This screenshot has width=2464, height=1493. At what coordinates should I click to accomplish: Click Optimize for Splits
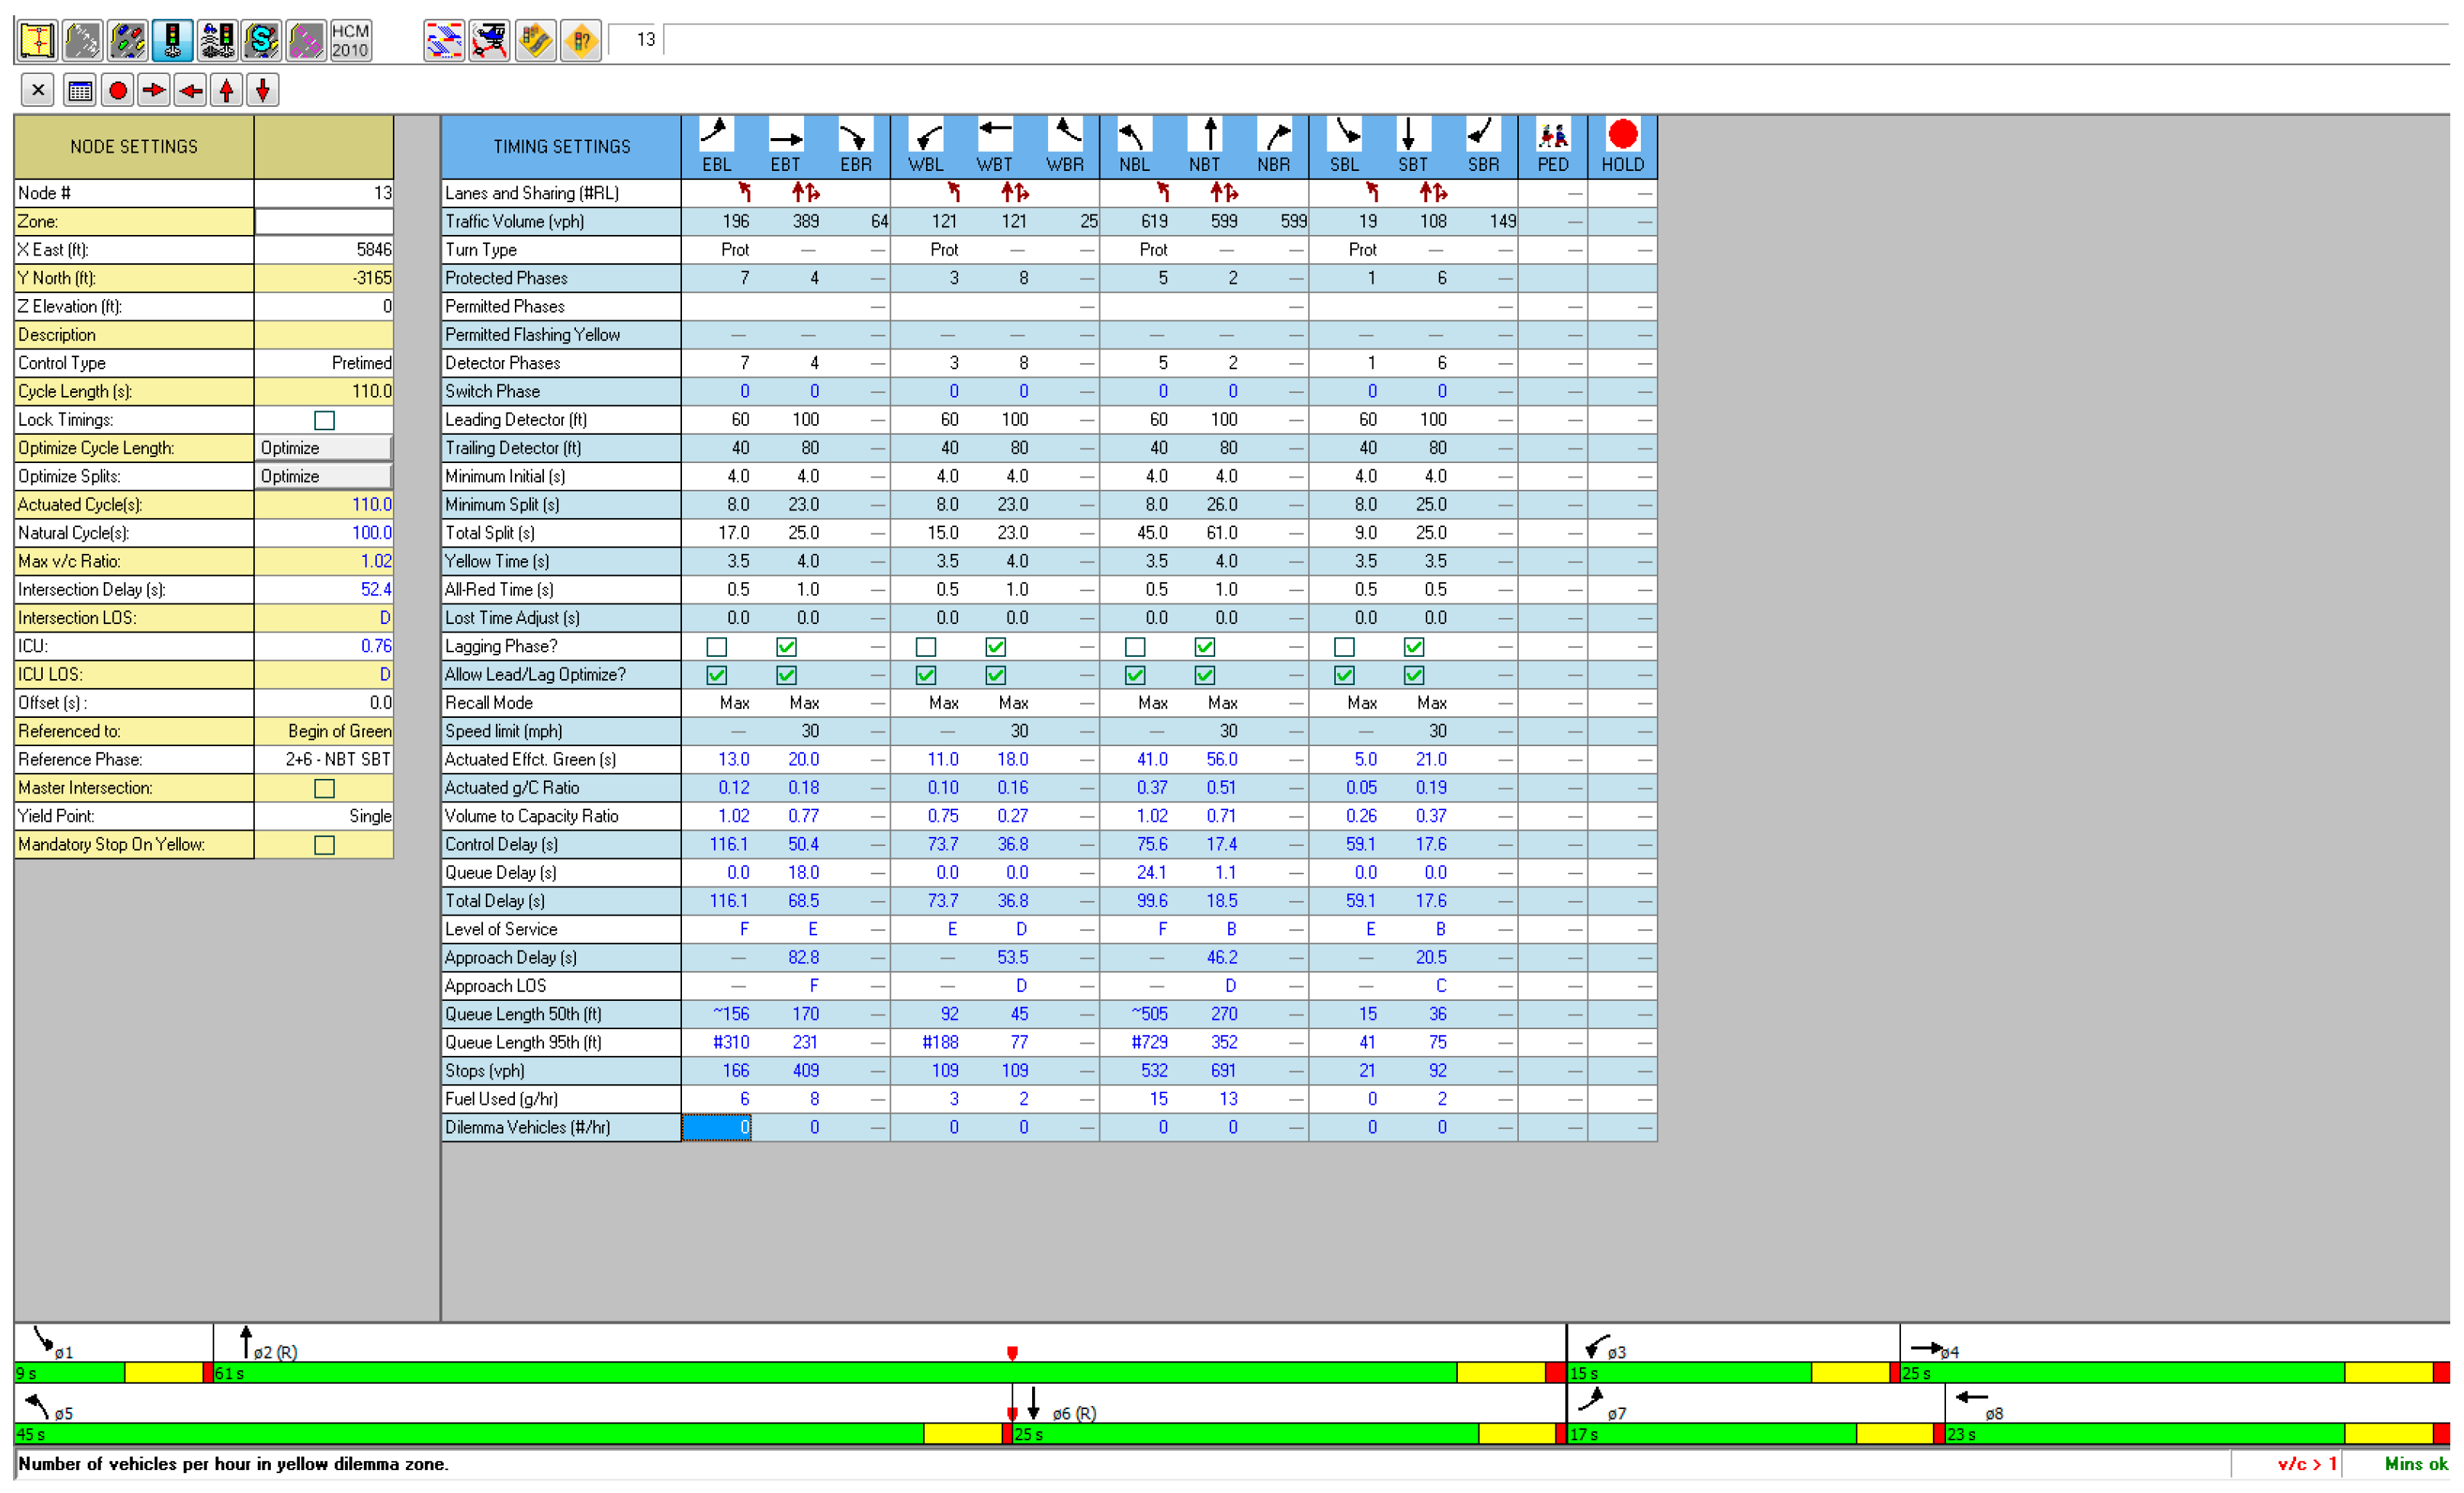coord(323,476)
